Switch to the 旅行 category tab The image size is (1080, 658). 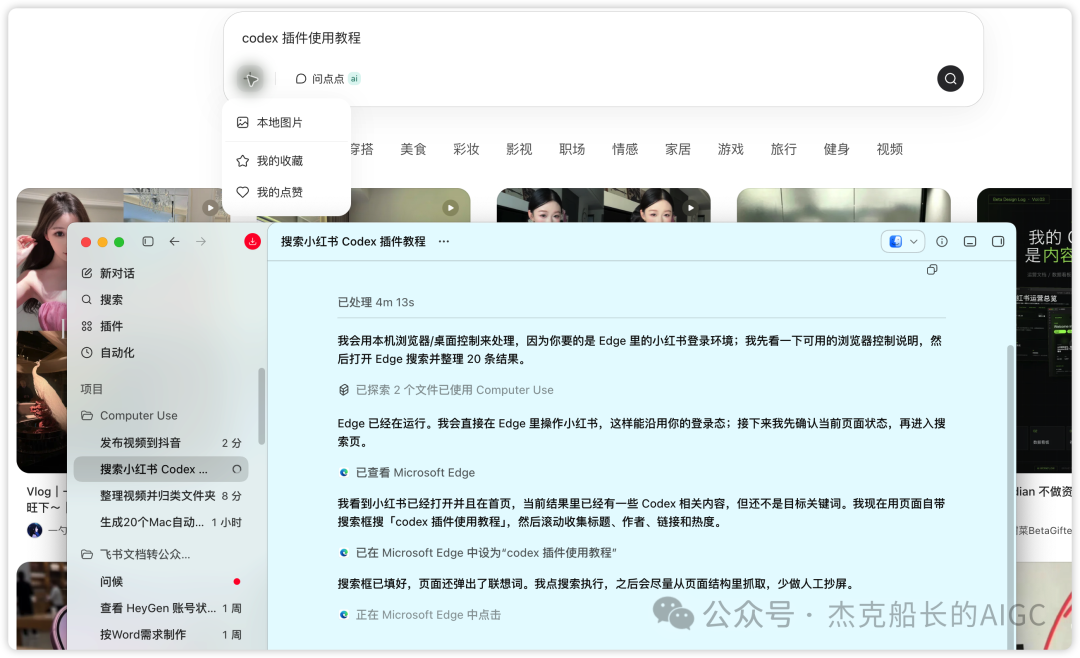point(784,149)
